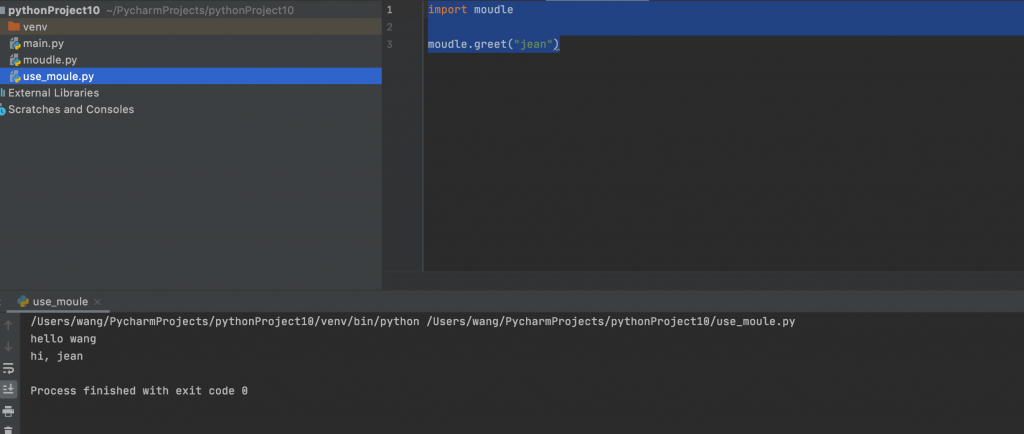The image size is (1024, 434).
Task: Select the use_moule run tab
Action: pos(60,302)
